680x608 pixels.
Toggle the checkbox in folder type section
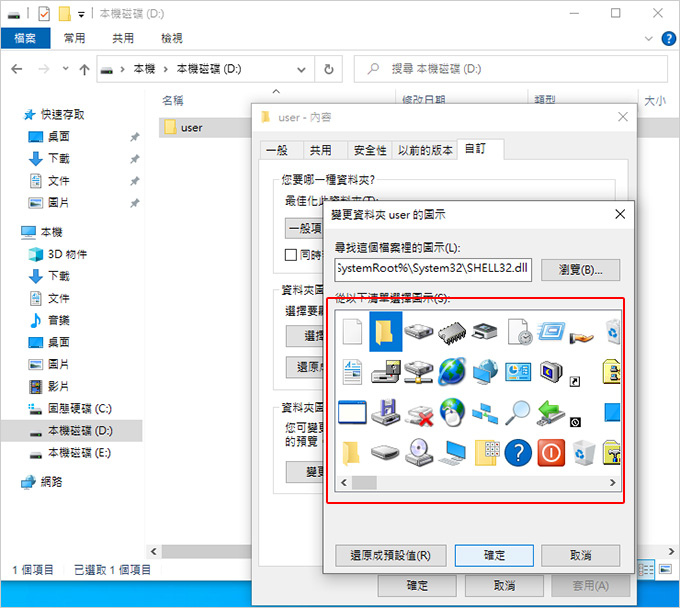coord(291,255)
